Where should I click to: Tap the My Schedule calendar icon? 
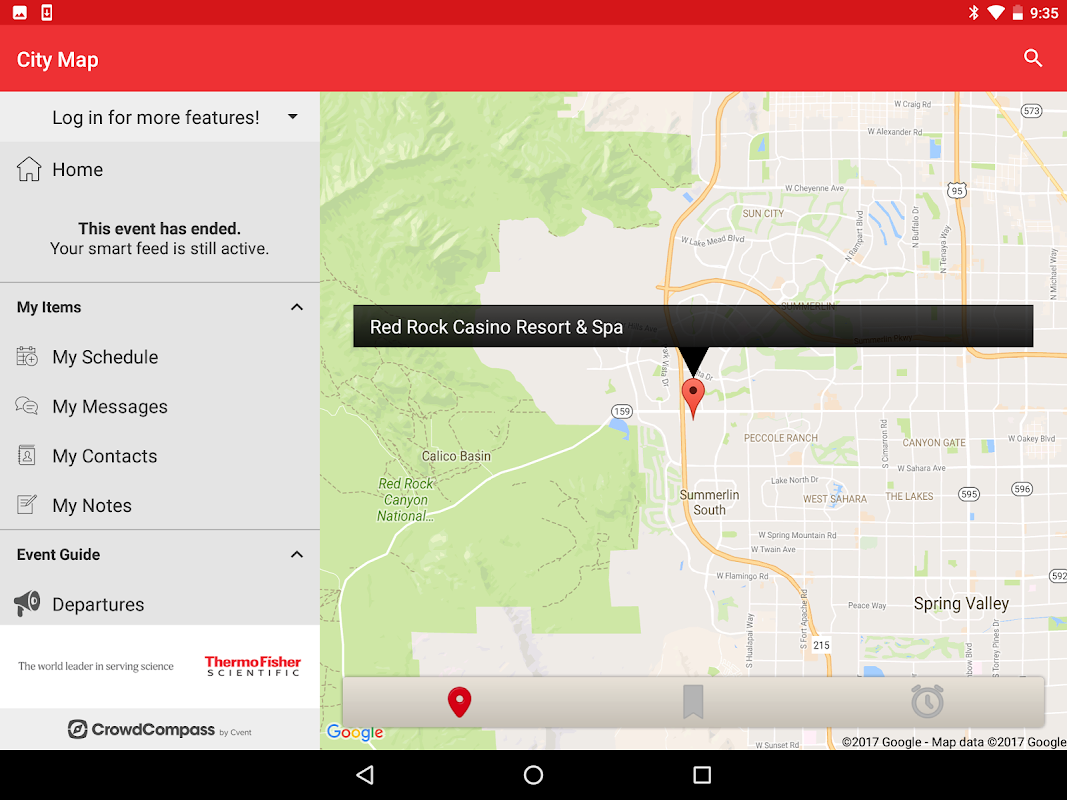27,356
